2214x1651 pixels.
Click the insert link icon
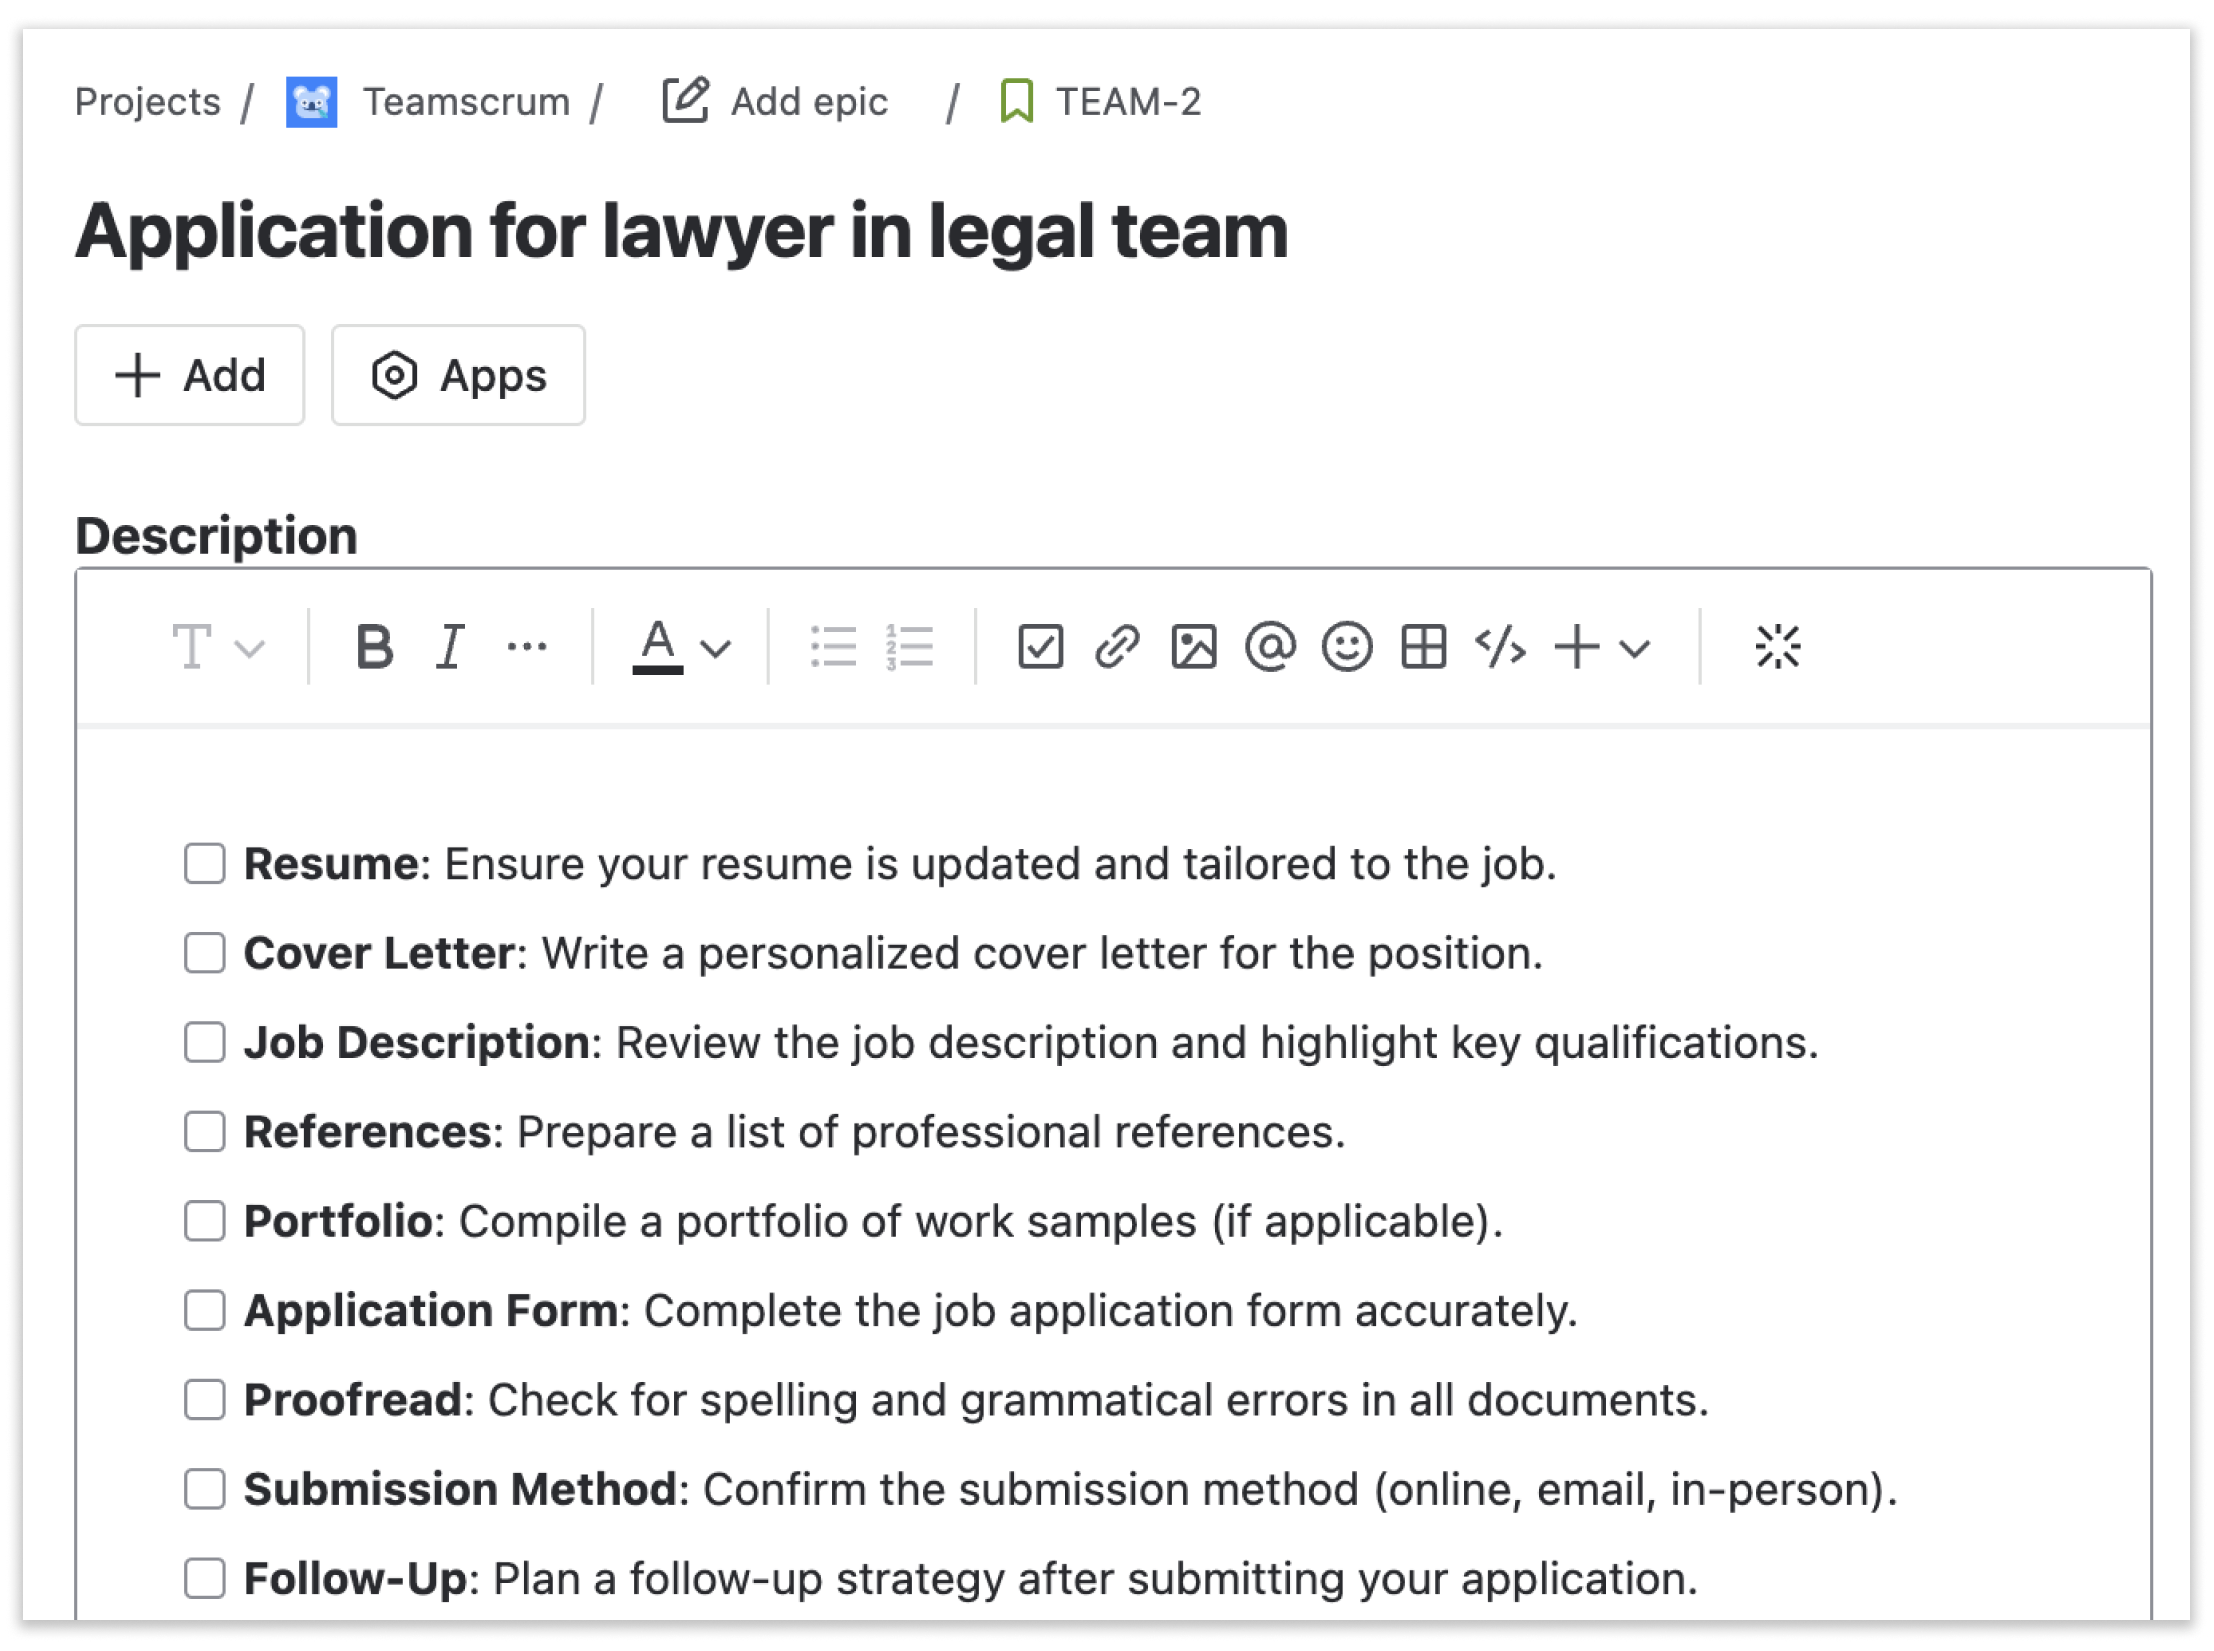coord(1115,647)
